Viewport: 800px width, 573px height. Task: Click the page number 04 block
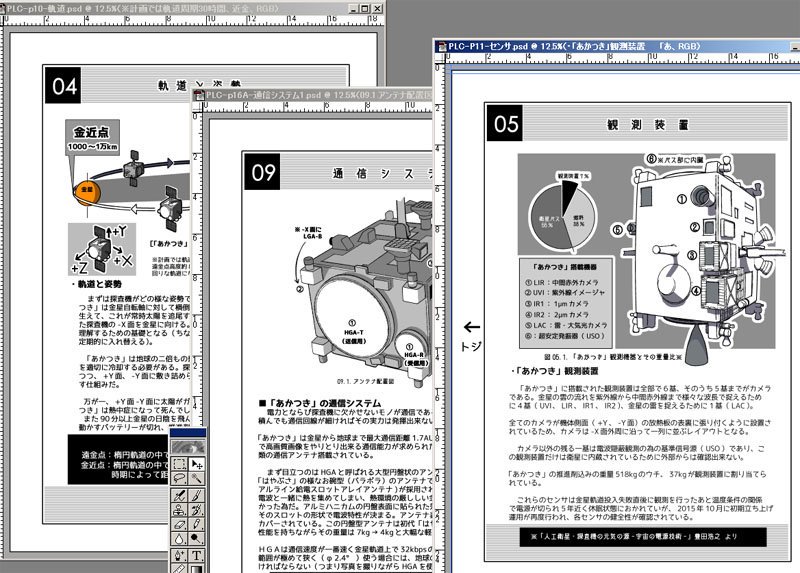[63, 85]
